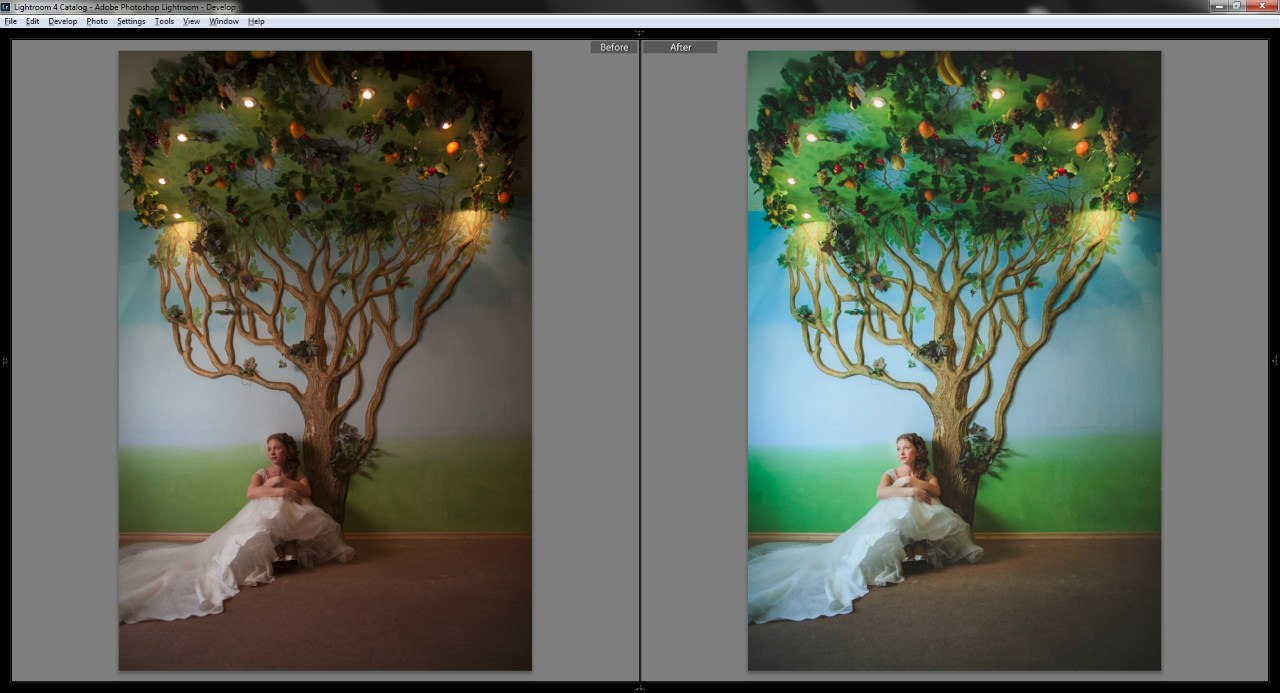This screenshot has width=1280, height=693.
Task: Open the File menu
Action: (x=10, y=21)
